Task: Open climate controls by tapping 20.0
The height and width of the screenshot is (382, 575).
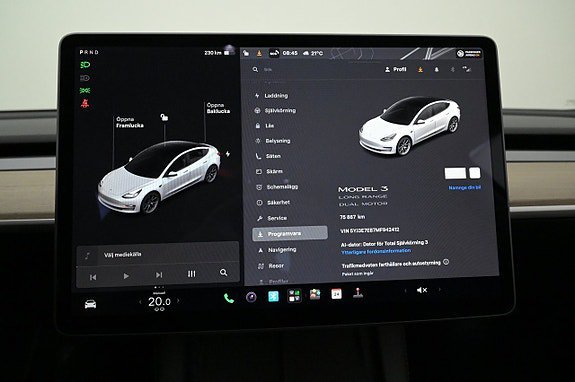Action: 159,302
